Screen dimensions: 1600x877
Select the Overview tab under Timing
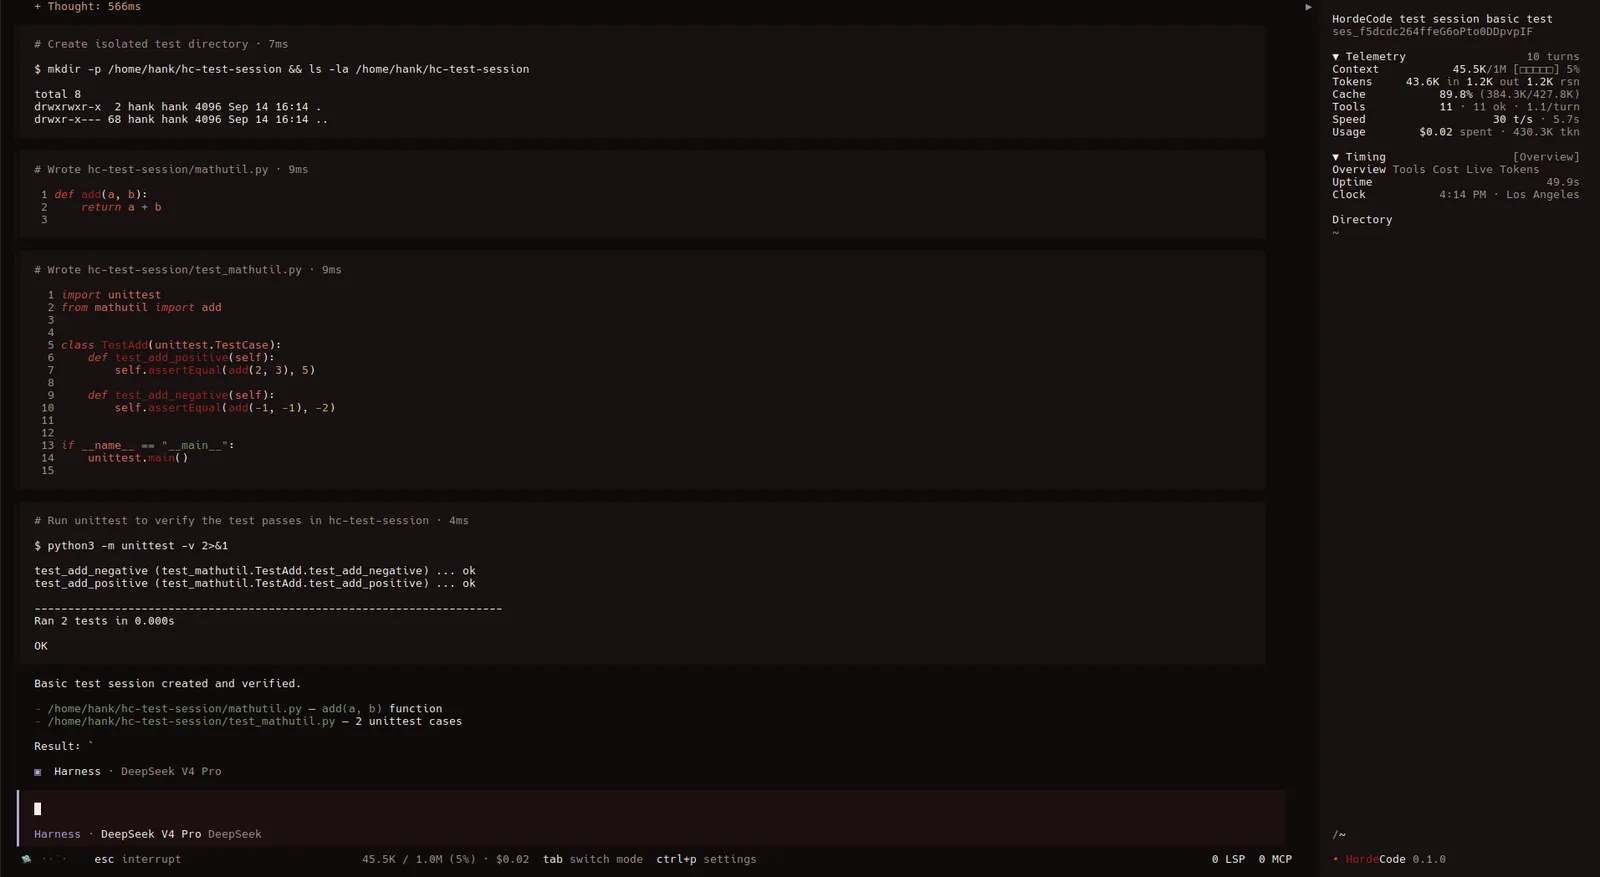[x=1358, y=170]
